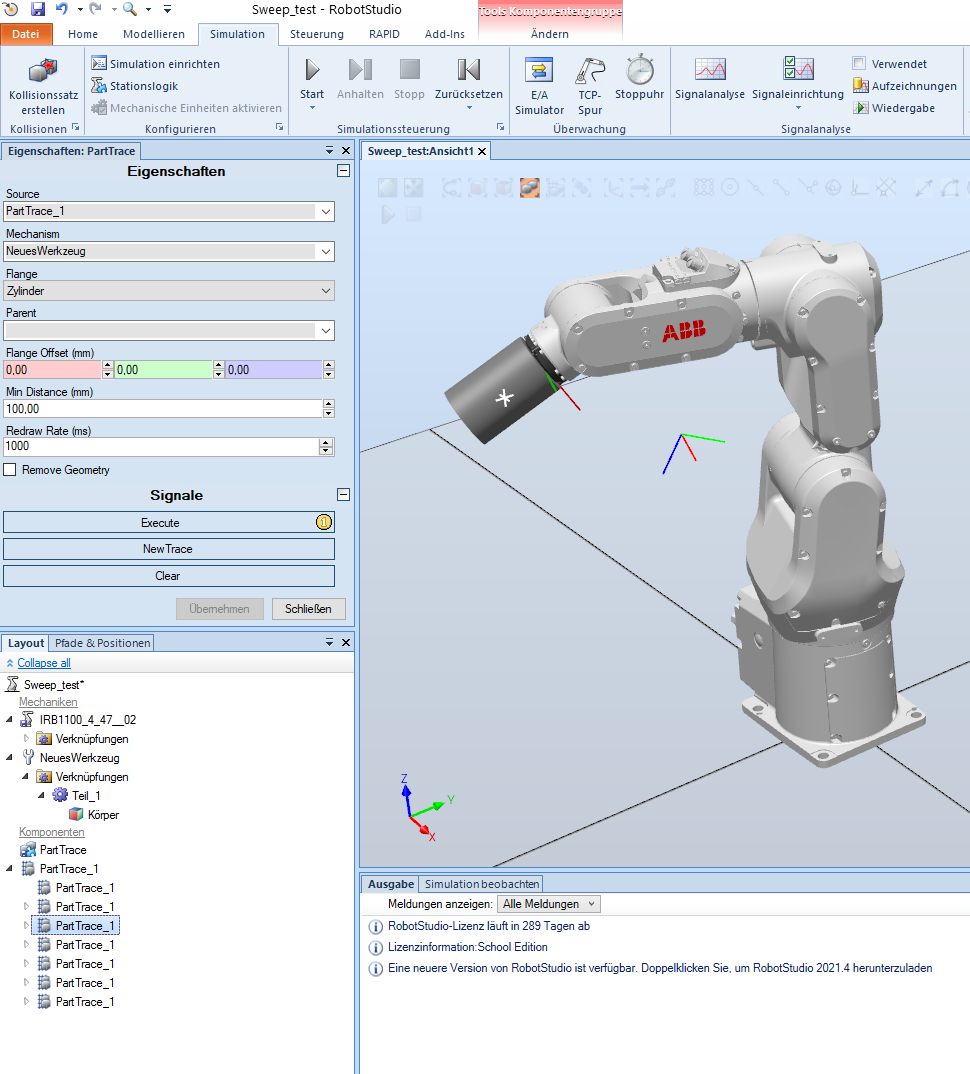The height and width of the screenshot is (1074, 970).
Task: Switch to the Add-Ins ribbon tab
Action: 445,34
